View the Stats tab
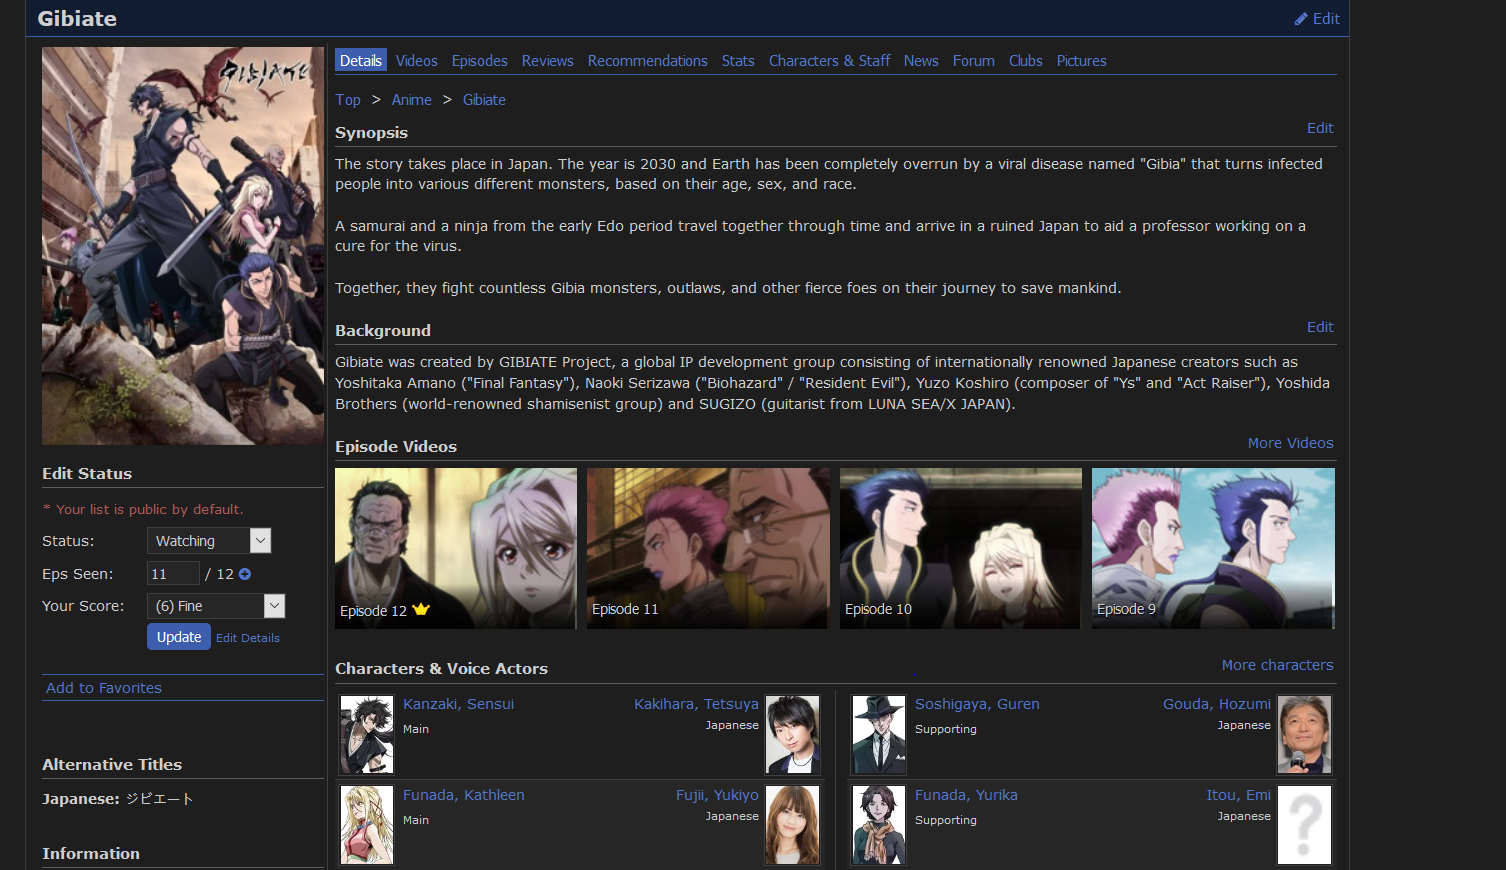The width and height of the screenshot is (1506, 870). [x=738, y=61]
